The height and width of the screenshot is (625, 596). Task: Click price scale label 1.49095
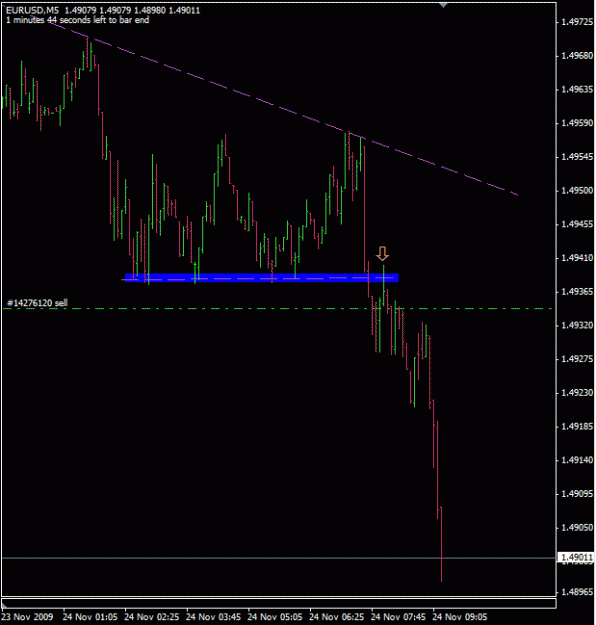coord(577,494)
